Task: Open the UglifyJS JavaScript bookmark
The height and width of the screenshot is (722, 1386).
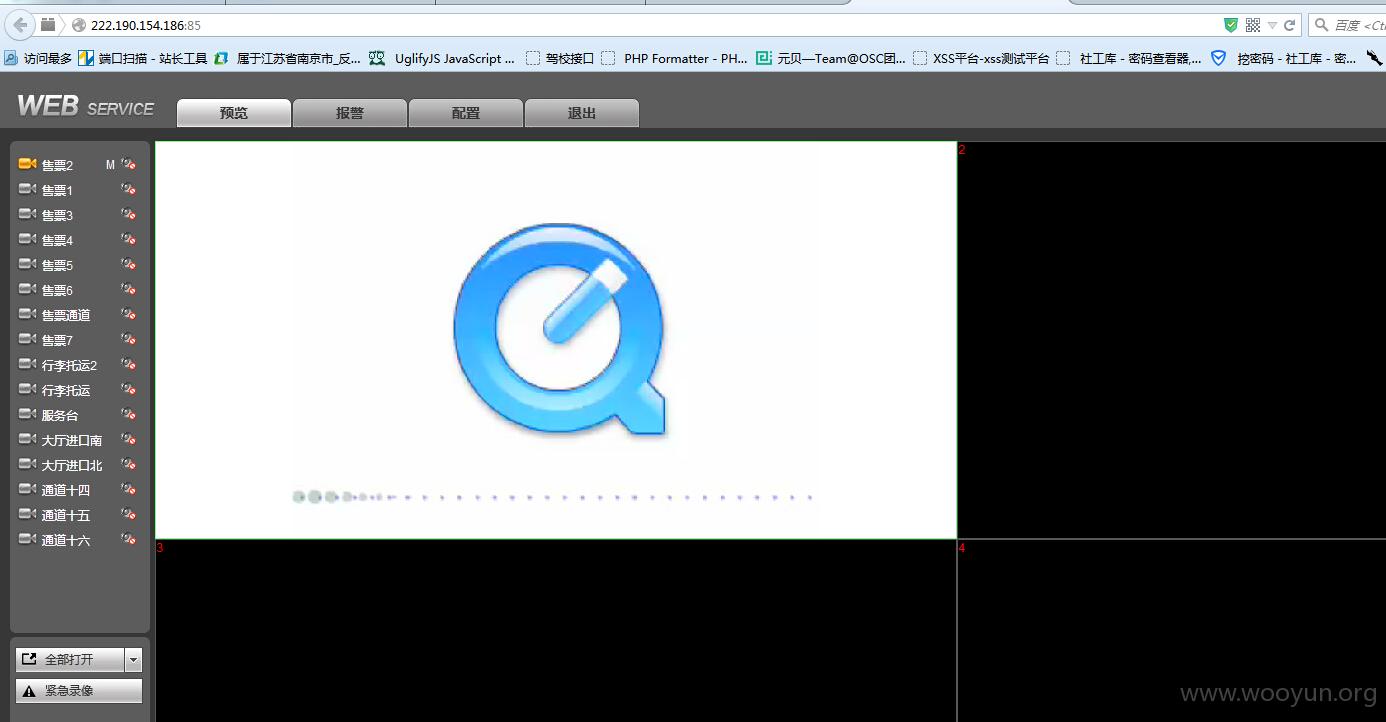Action: tap(442, 59)
